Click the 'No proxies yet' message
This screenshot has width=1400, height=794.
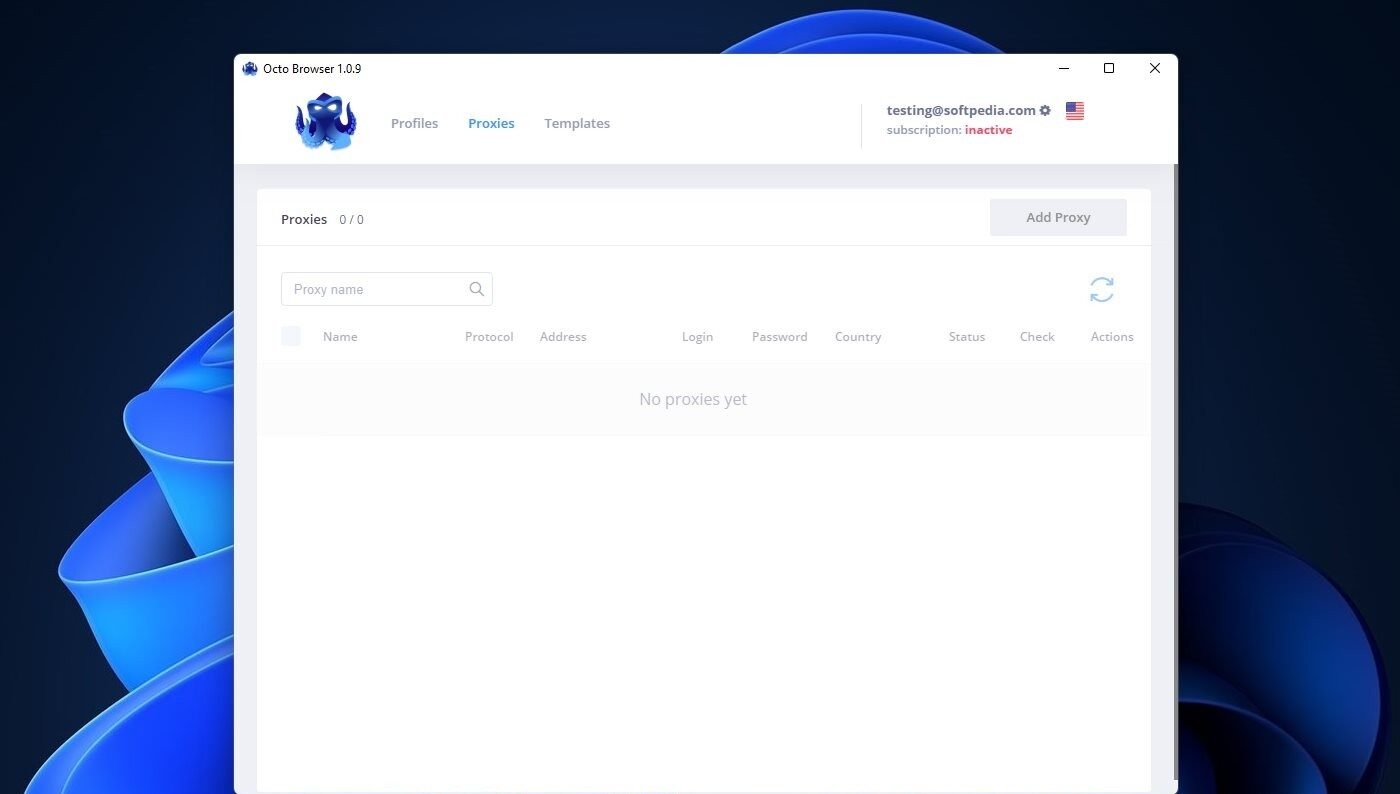693,399
